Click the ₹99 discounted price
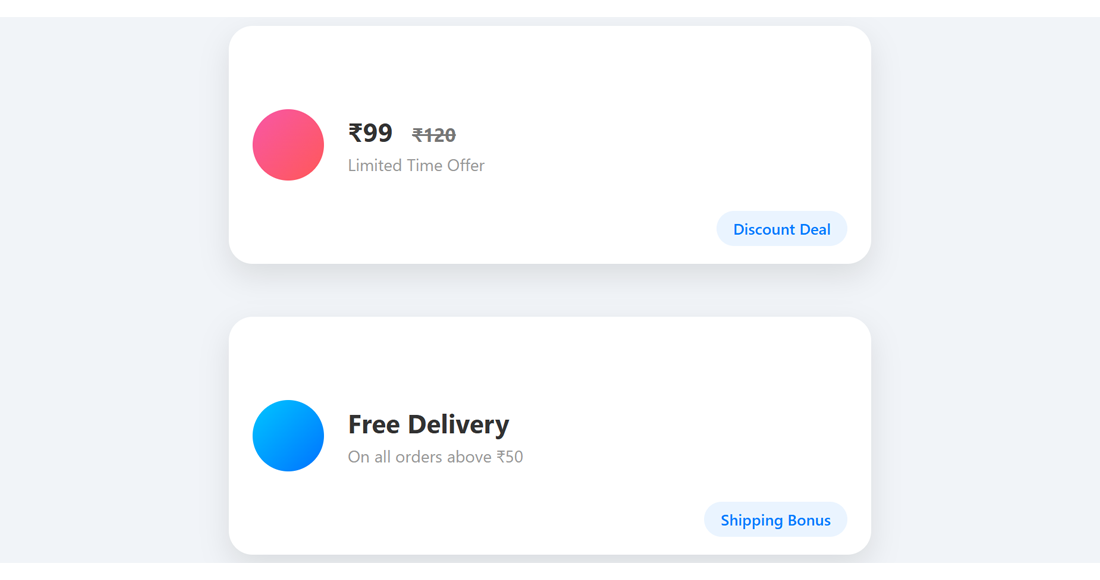Screen dimensions: 1100x580 [370, 133]
